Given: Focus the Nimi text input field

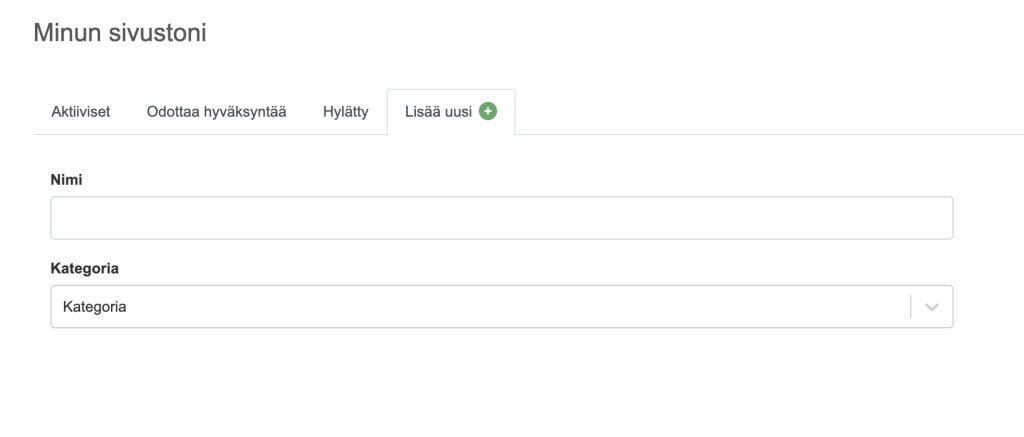Looking at the screenshot, I should click(501, 218).
